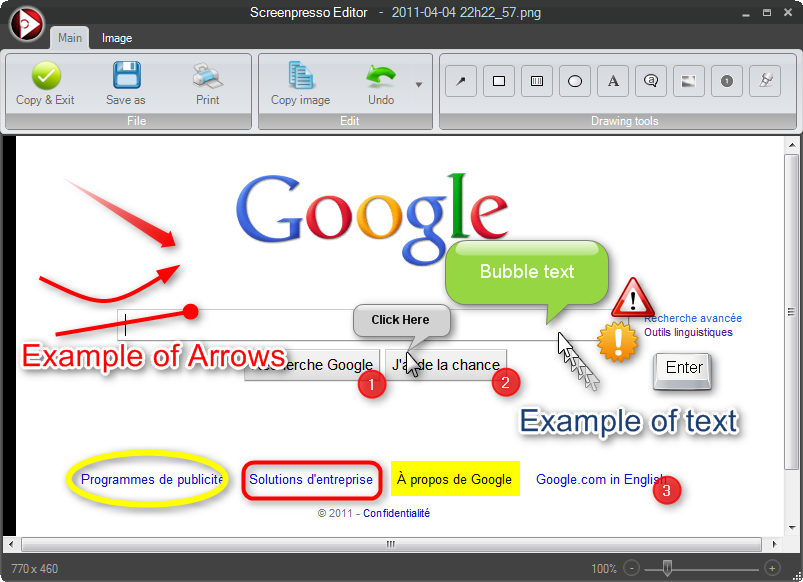This screenshot has width=803, height=582.
Task: Select the text tool A
Action: point(613,81)
